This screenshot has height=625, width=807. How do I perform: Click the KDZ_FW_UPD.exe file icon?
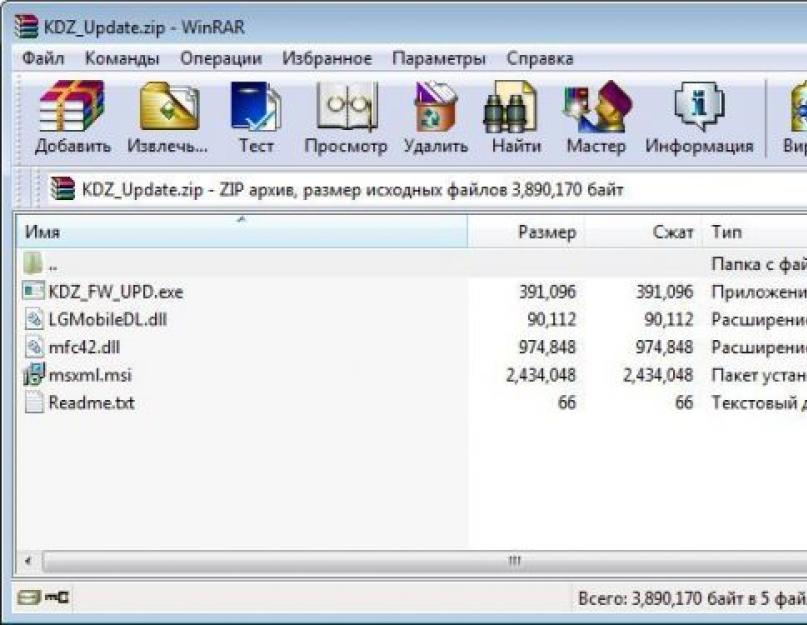33,291
